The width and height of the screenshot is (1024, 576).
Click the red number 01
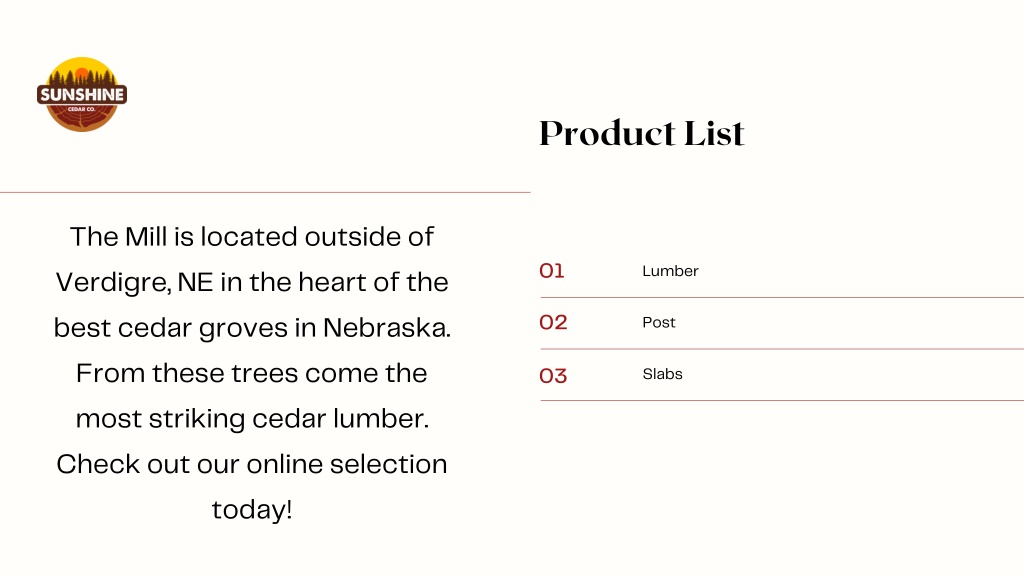[552, 270]
